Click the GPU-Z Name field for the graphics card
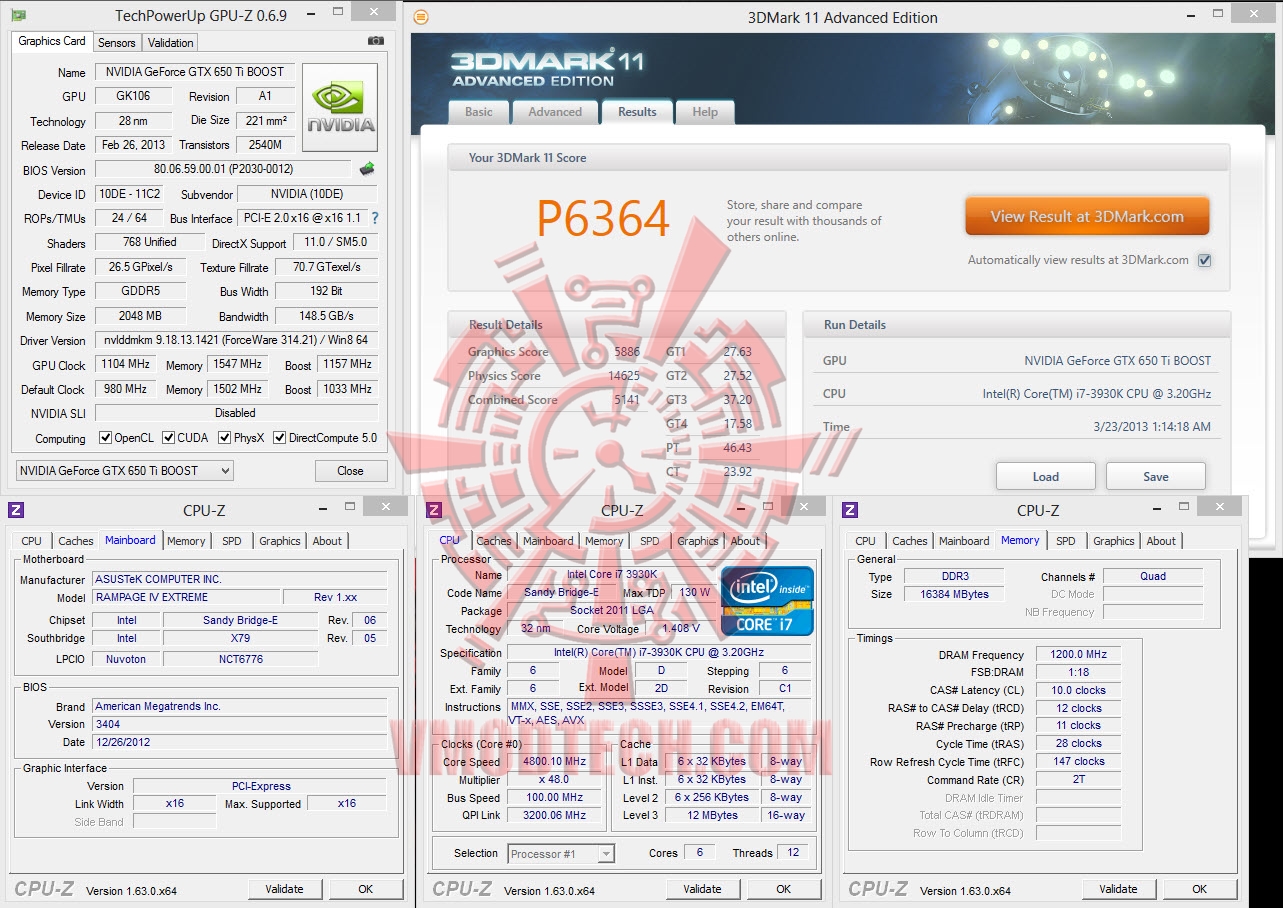1283x908 pixels. click(x=195, y=72)
